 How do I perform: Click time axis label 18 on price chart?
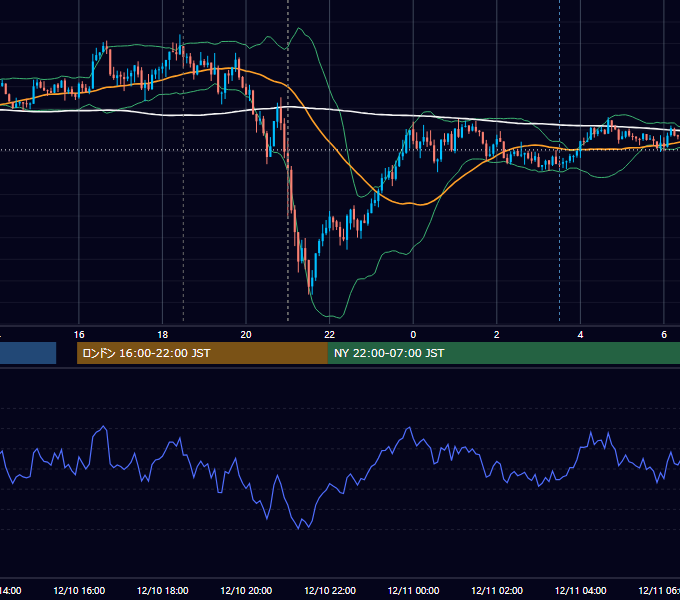[163, 335]
